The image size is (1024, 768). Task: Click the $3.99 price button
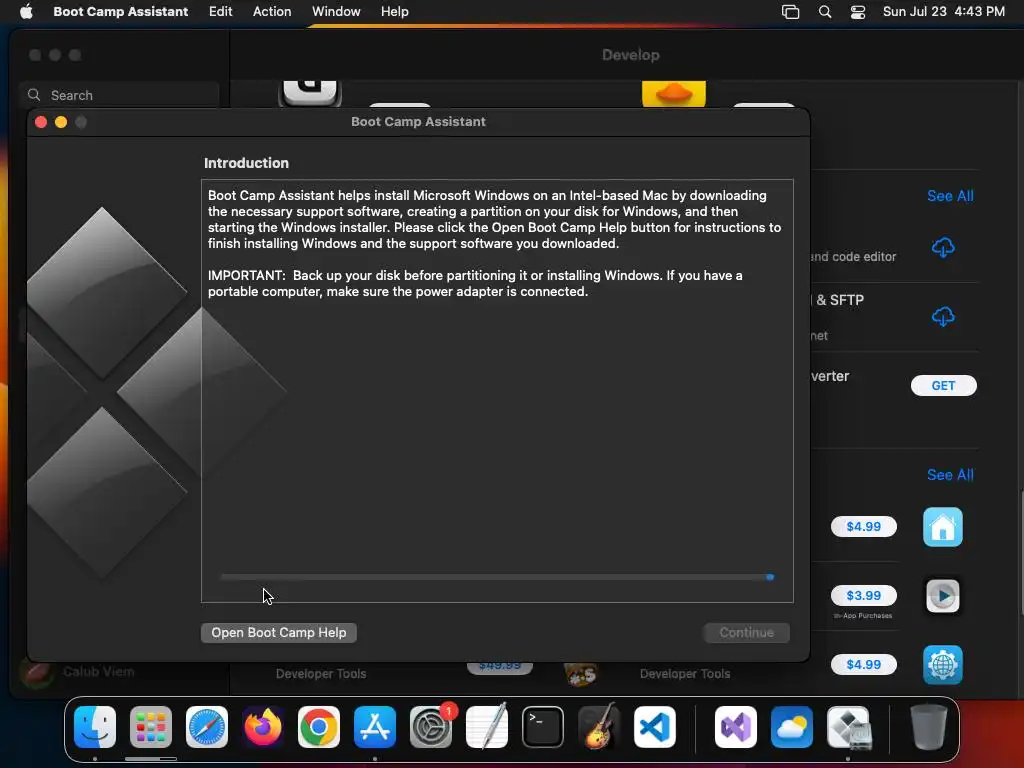[863, 596]
